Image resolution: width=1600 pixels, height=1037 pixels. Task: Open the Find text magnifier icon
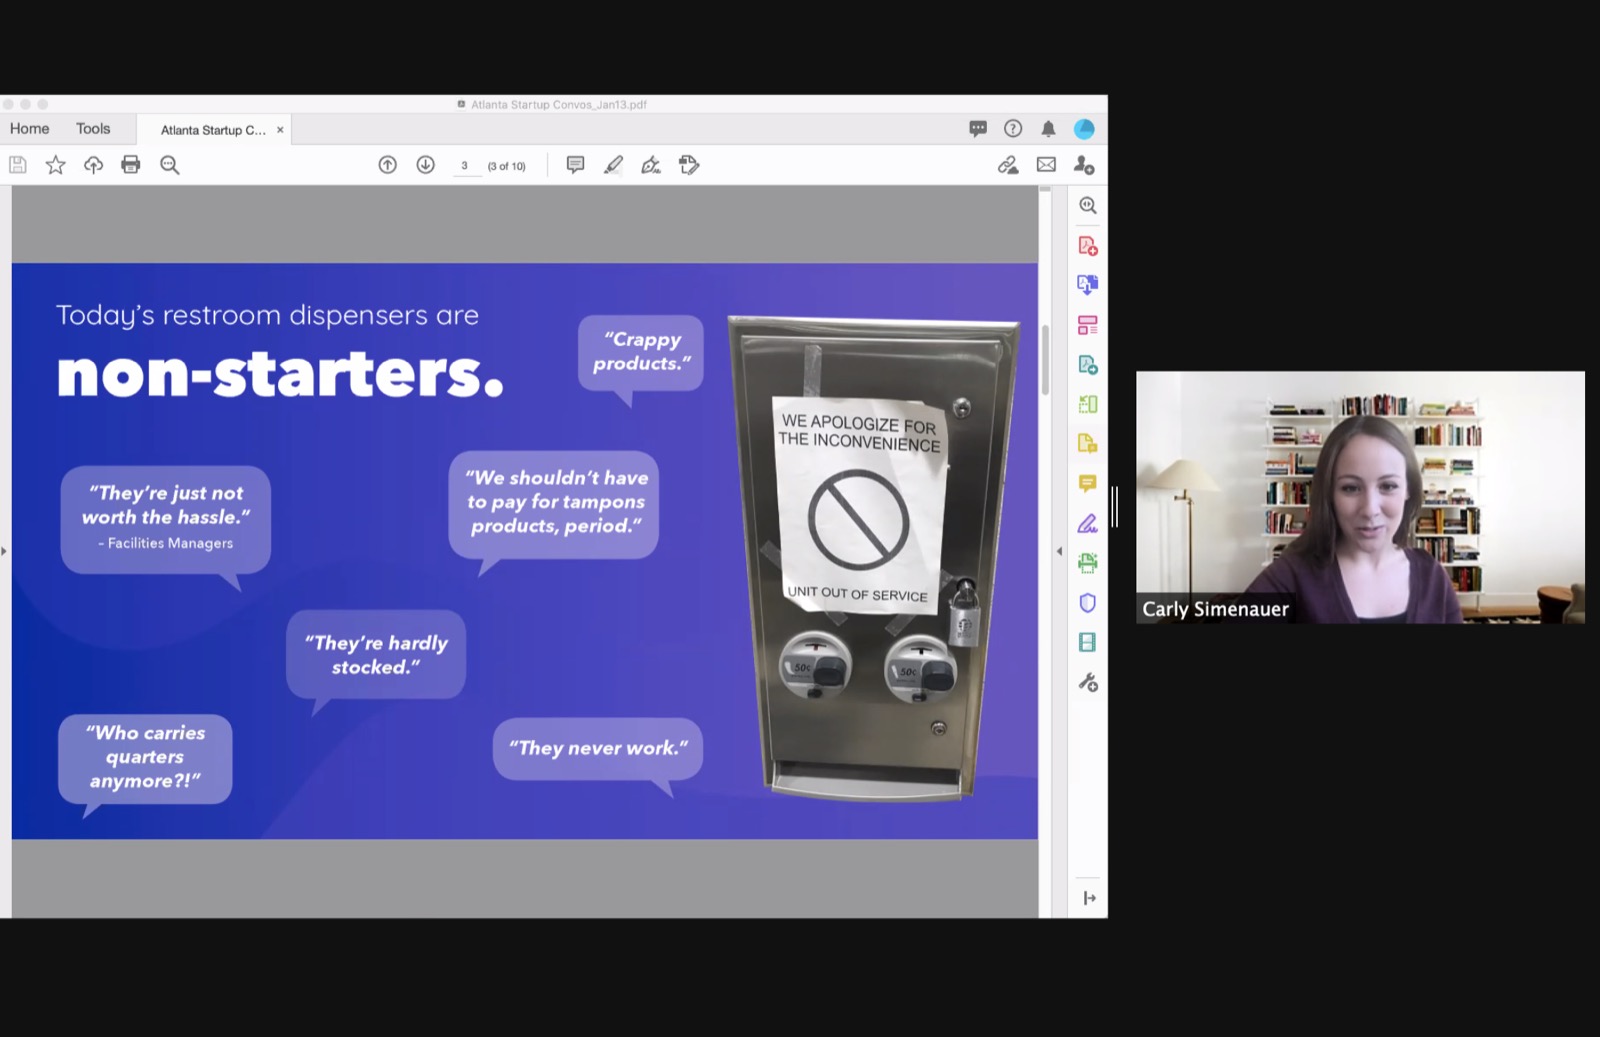pos(170,165)
